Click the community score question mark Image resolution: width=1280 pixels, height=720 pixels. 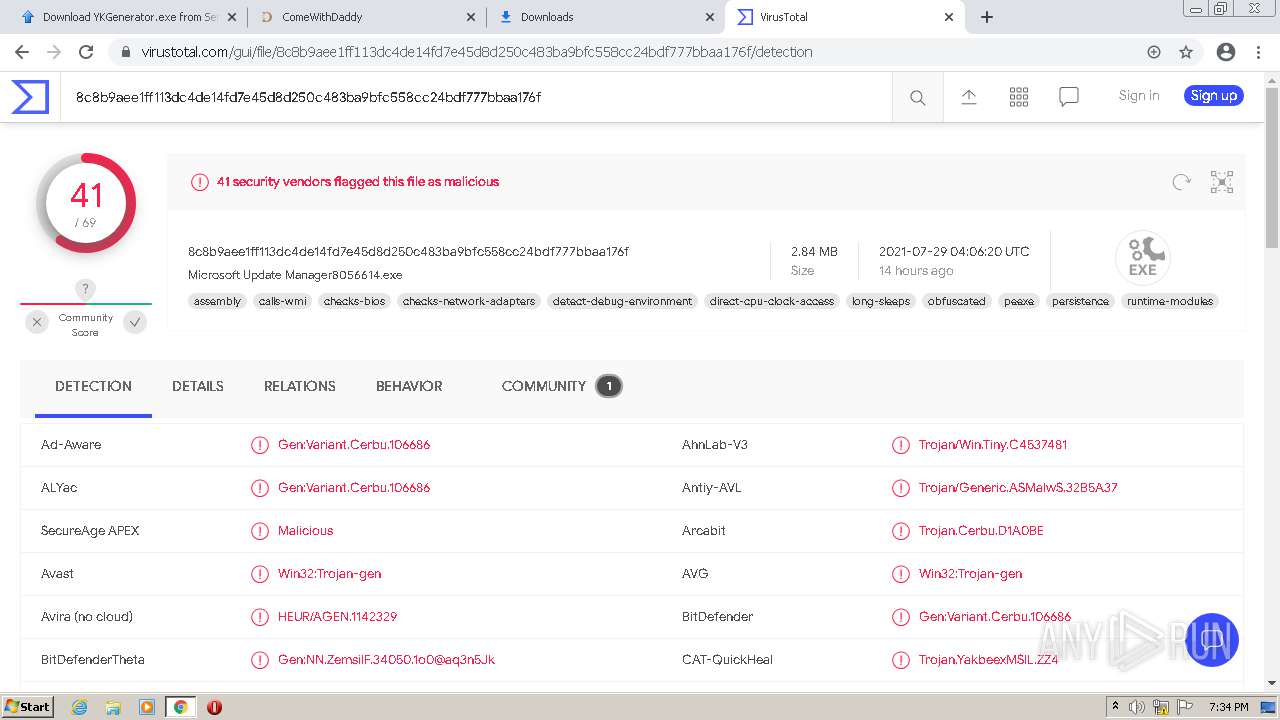tap(86, 290)
